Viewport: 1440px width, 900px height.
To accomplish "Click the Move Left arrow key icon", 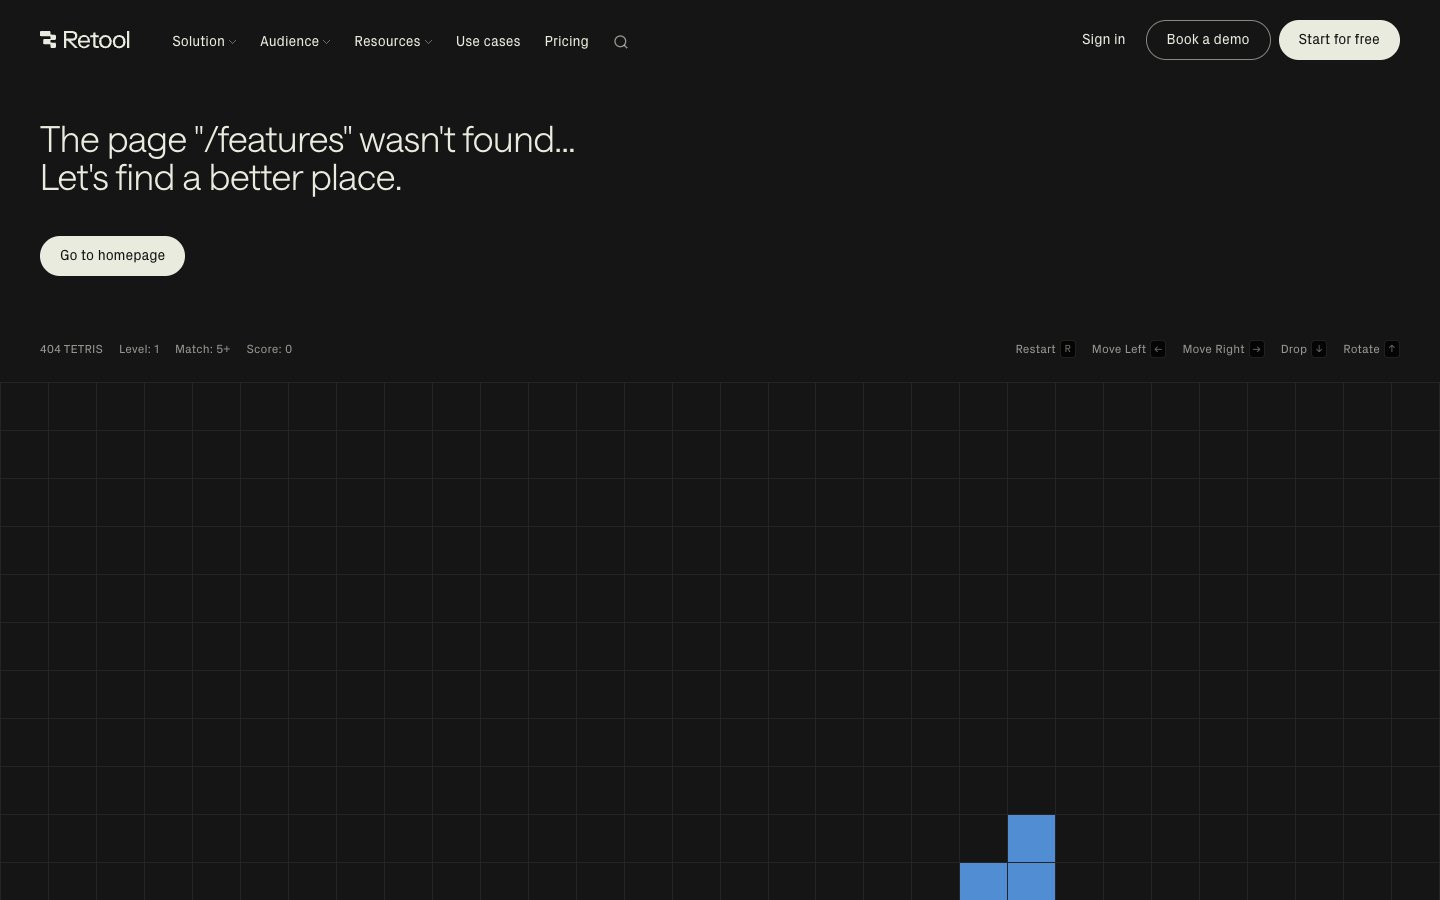I will point(1158,349).
